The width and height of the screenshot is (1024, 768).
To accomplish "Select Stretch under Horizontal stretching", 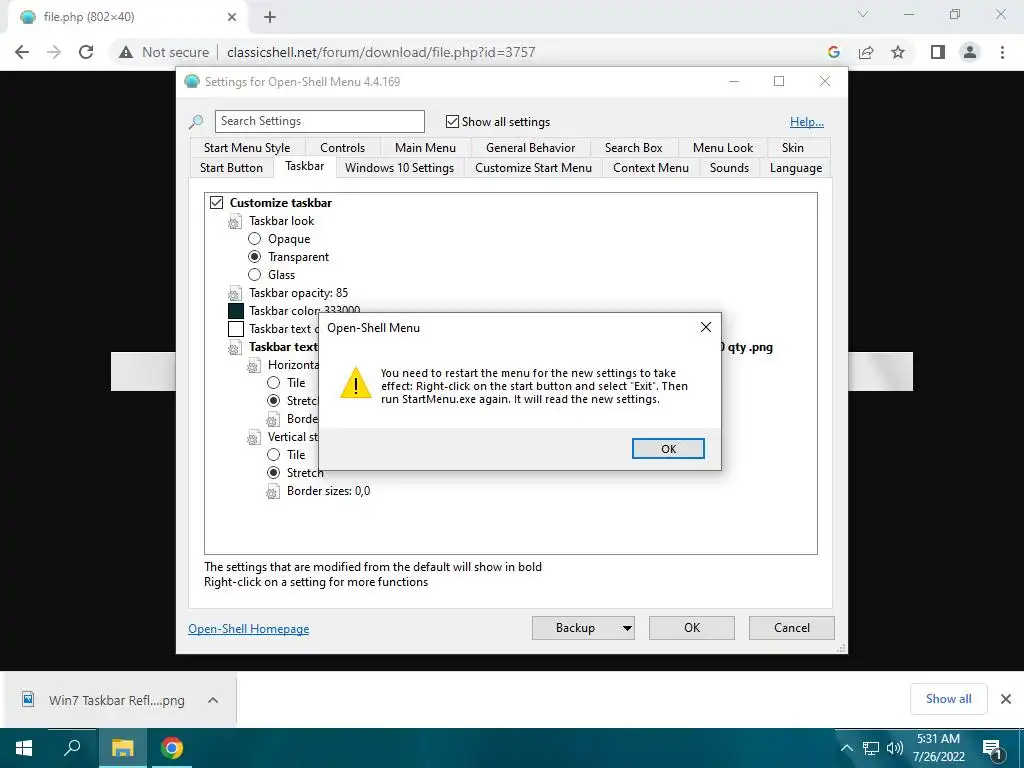I will click(x=273, y=400).
